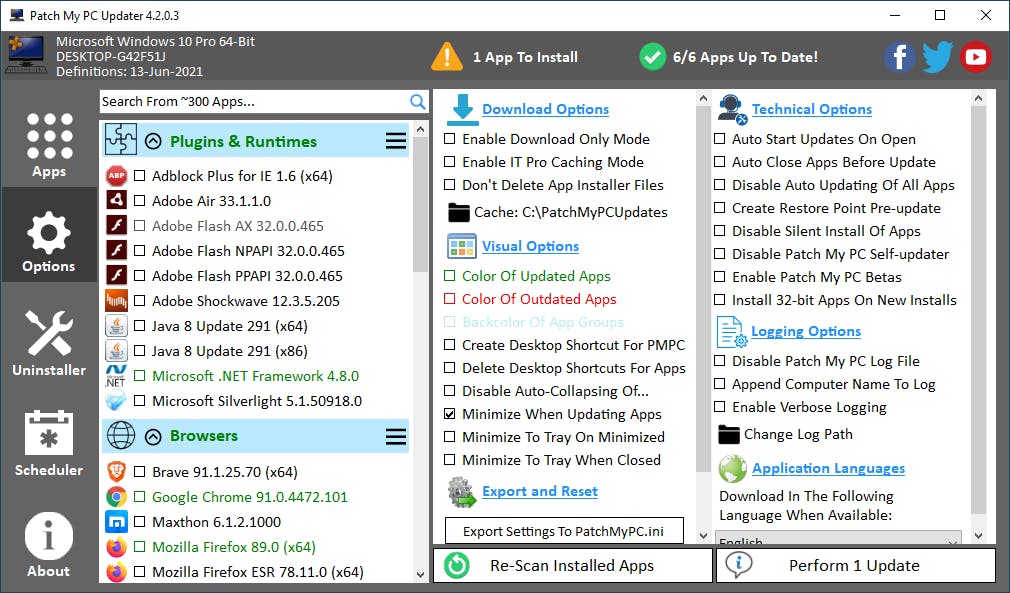Image resolution: width=1010 pixels, height=593 pixels.
Task: Open the Uninstaller tools icon
Action: point(49,334)
